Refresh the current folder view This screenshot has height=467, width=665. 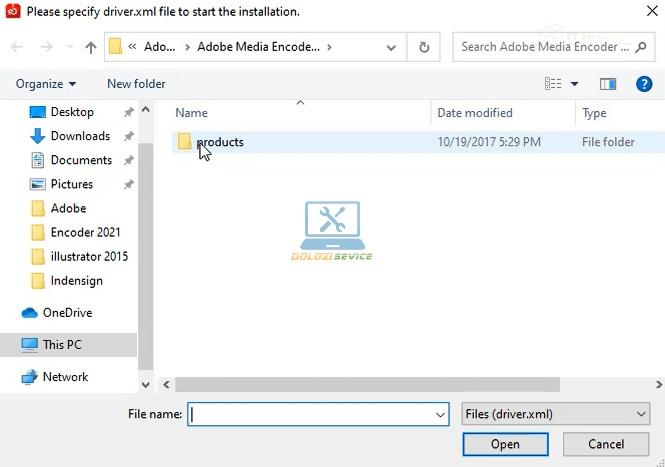[x=424, y=47]
